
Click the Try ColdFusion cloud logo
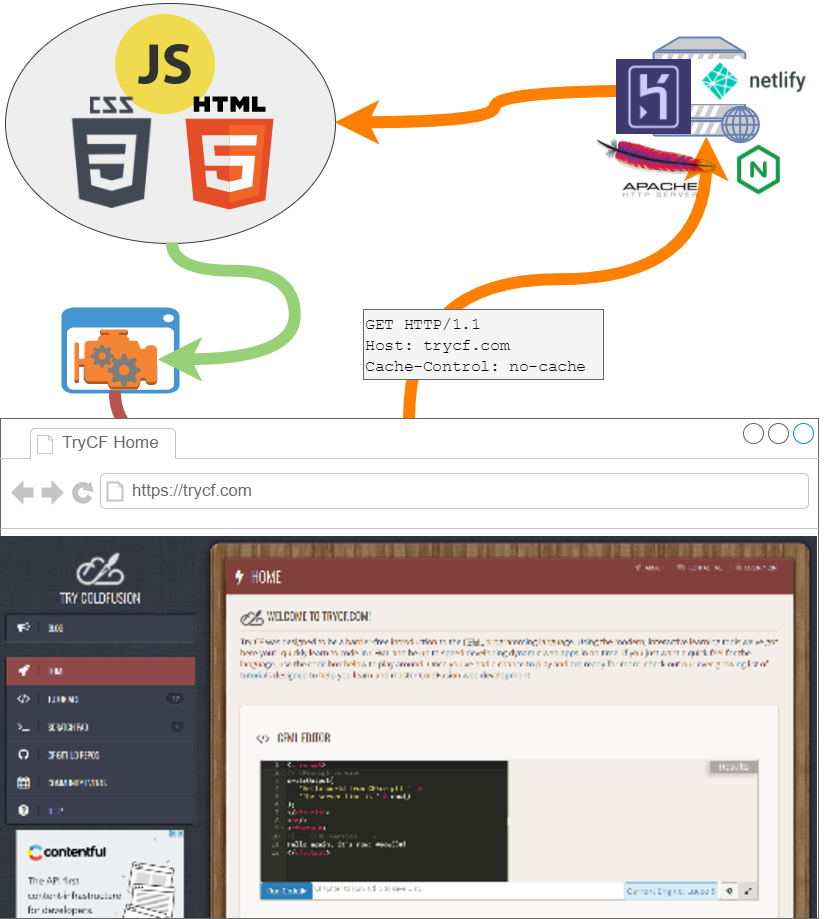pos(100,570)
